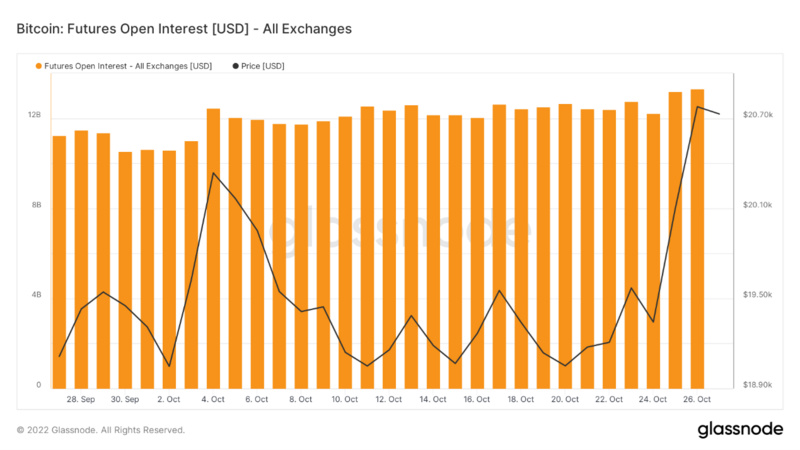Click the 4B left axis label
The width and height of the screenshot is (800, 450).
(34, 295)
